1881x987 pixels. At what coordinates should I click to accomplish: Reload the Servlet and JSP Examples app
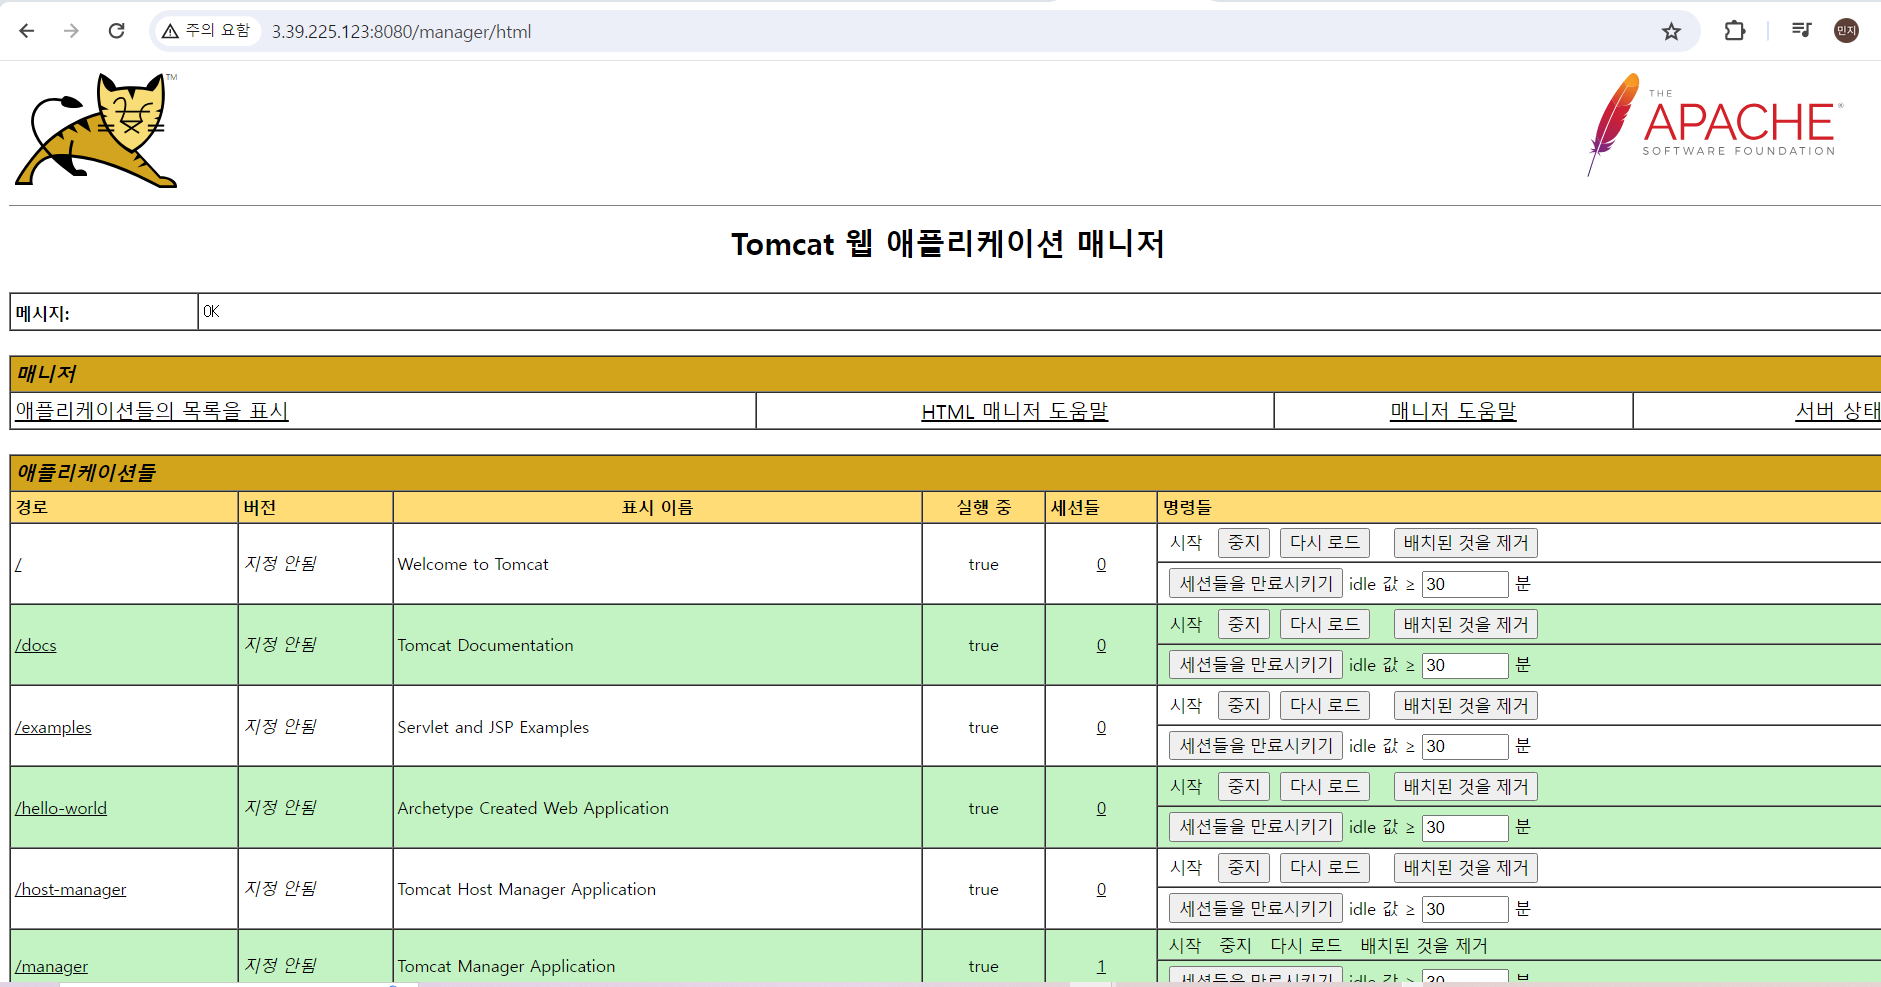click(1325, 706)
